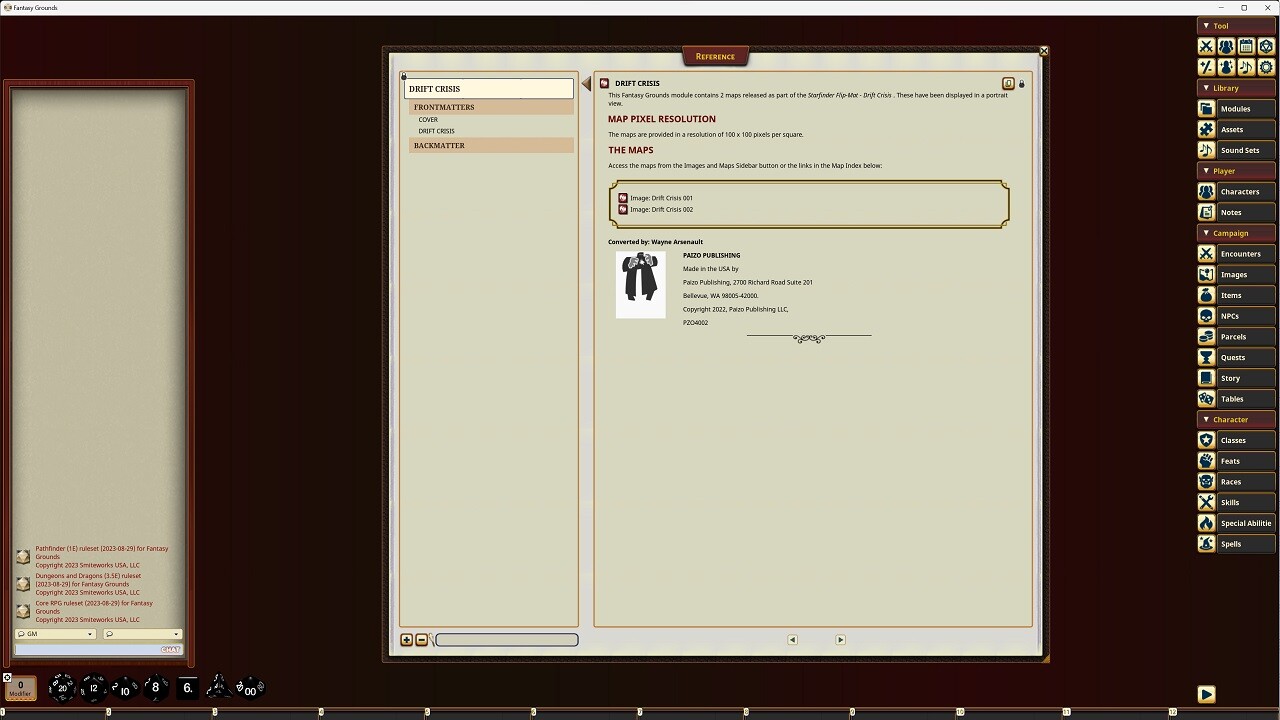Open the Sound playback tool icon
1280x720 pixels.
pyautogui.click(x=1246, y=66)
